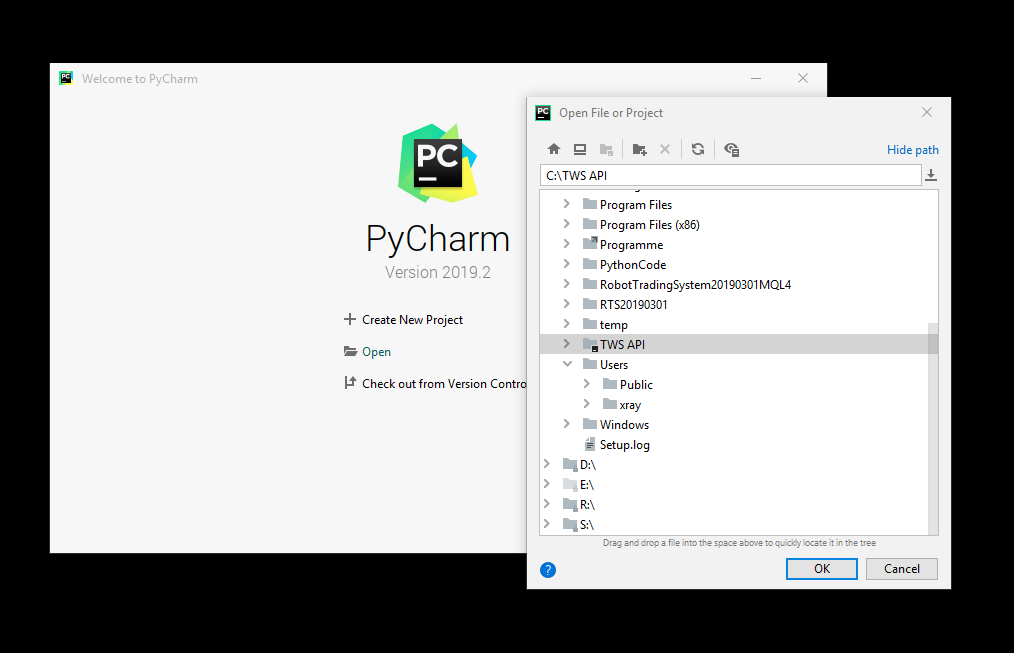
Task: Click the Open link in Welcome window
Action: pos(376,352)
